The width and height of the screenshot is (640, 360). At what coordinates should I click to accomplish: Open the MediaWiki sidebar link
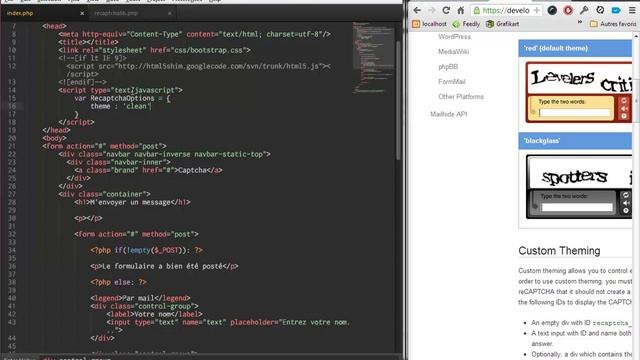pyautogui.click(x=453, y=52)
